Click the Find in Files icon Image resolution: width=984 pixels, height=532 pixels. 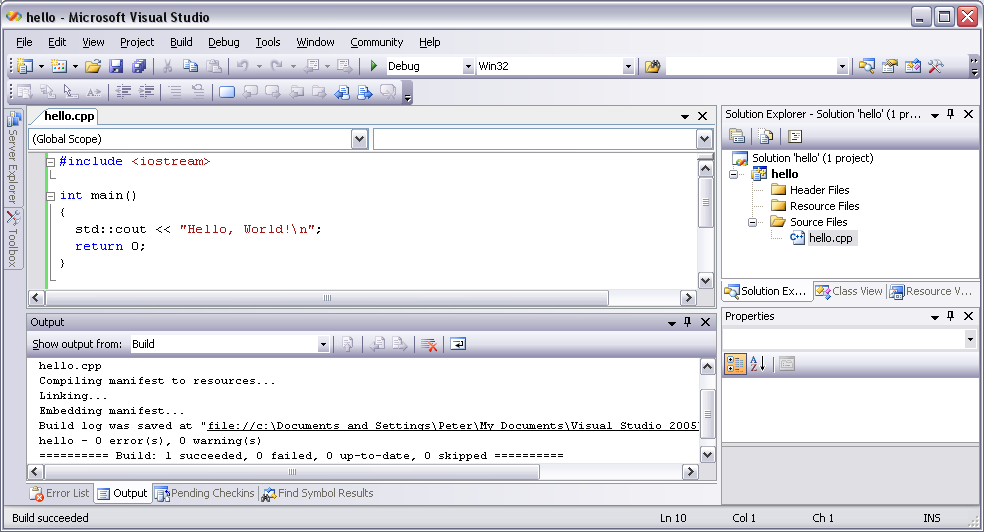pyautogui.click(x=652, y=66)
